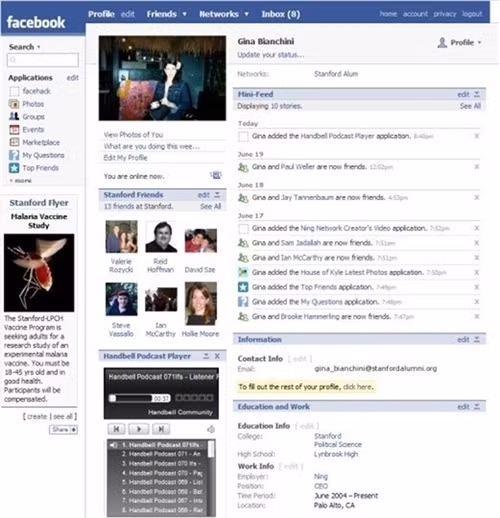The image size is (500, 518).
Task: Click Update your status field
Action: (270, 55)
